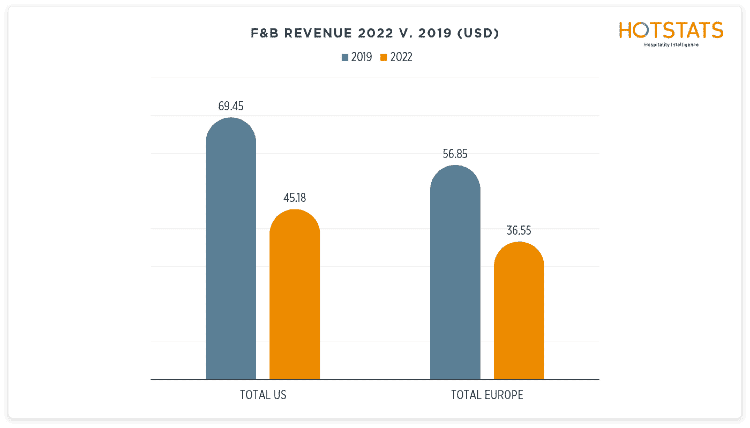Click the 36.55 data label

click(x=518, y=230)
